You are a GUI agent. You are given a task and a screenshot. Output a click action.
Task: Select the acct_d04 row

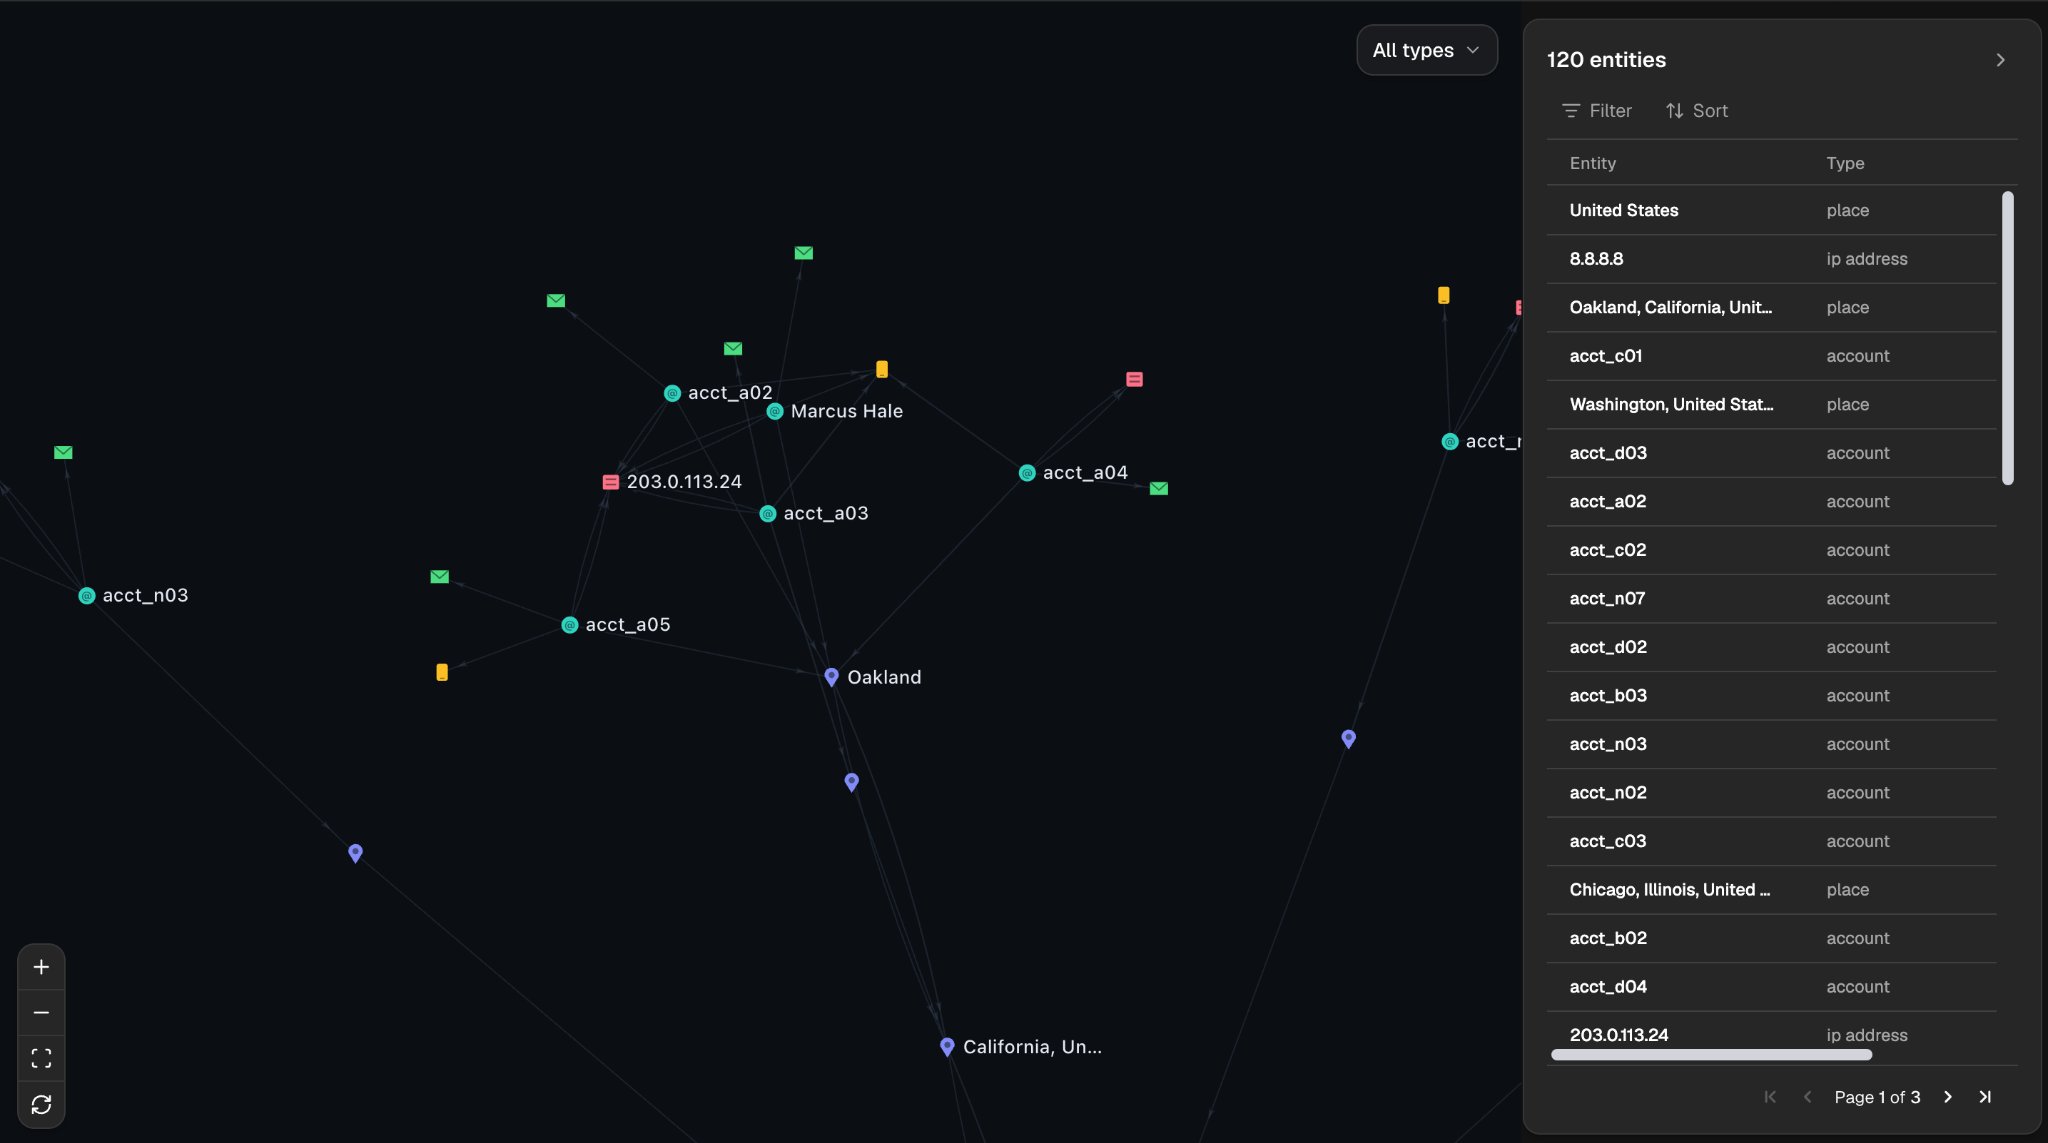tap(1771, 987)
